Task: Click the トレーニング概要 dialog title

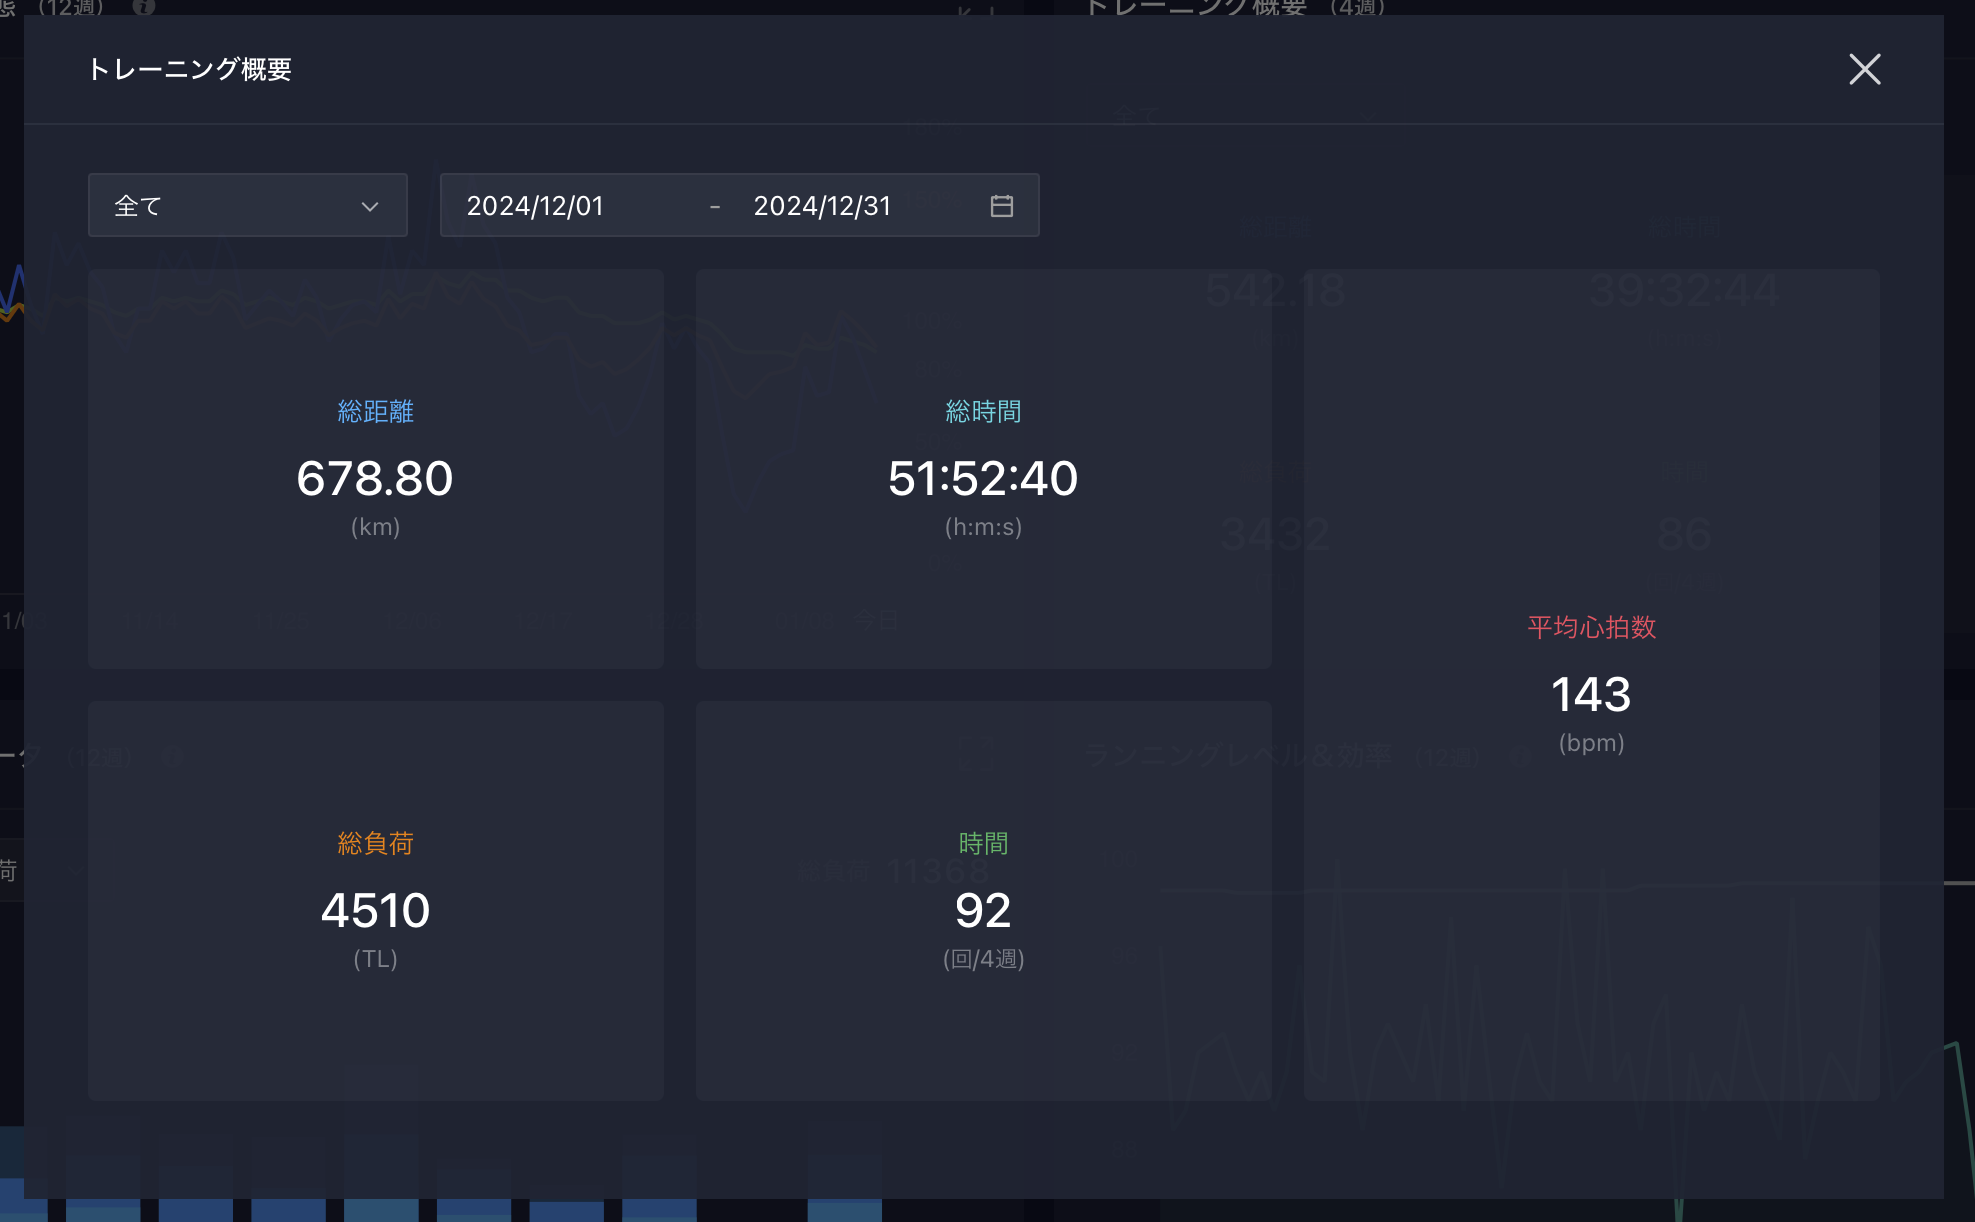Action: tap(190, 70)
